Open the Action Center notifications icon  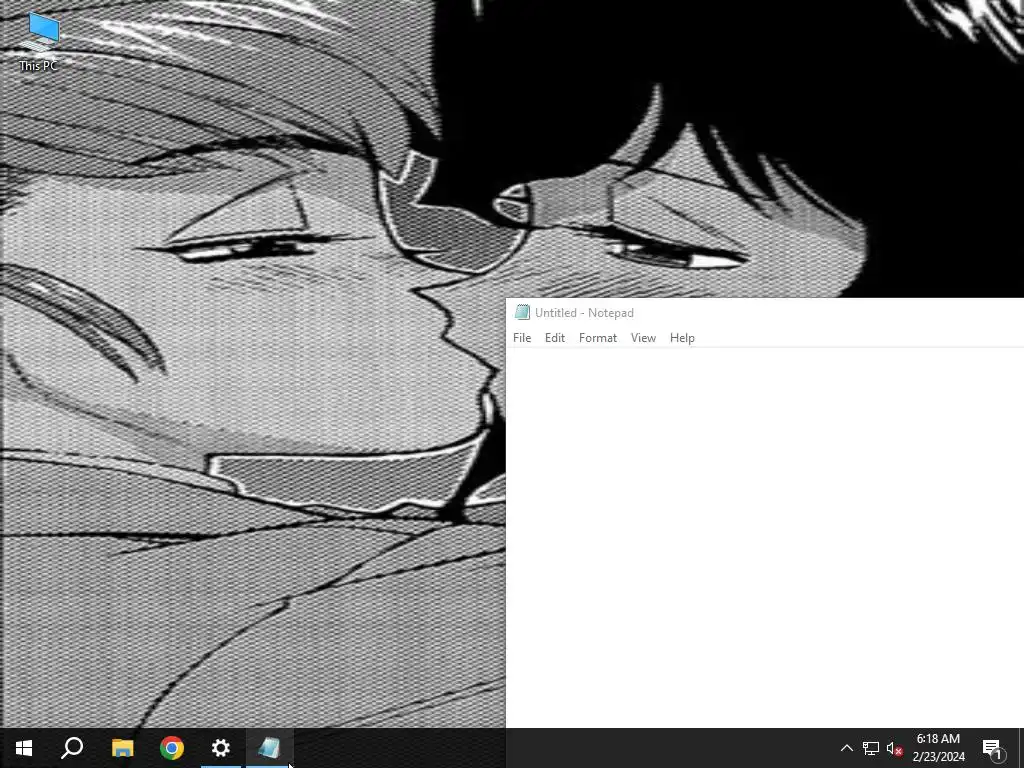pos(993,748)
